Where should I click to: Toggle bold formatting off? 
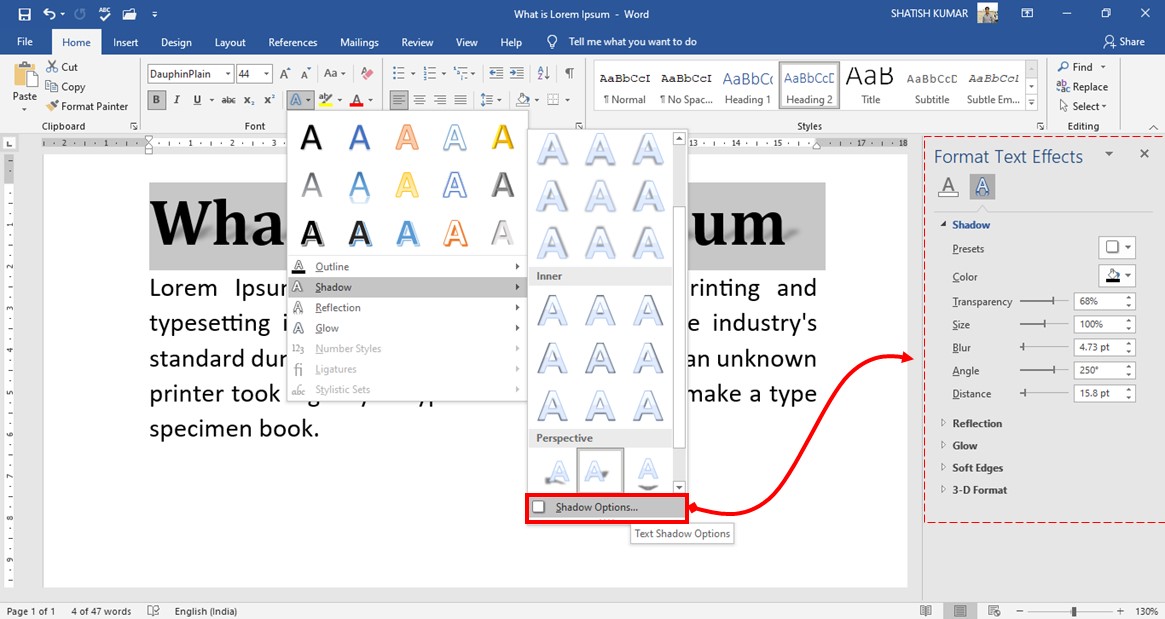click(156, 99)
